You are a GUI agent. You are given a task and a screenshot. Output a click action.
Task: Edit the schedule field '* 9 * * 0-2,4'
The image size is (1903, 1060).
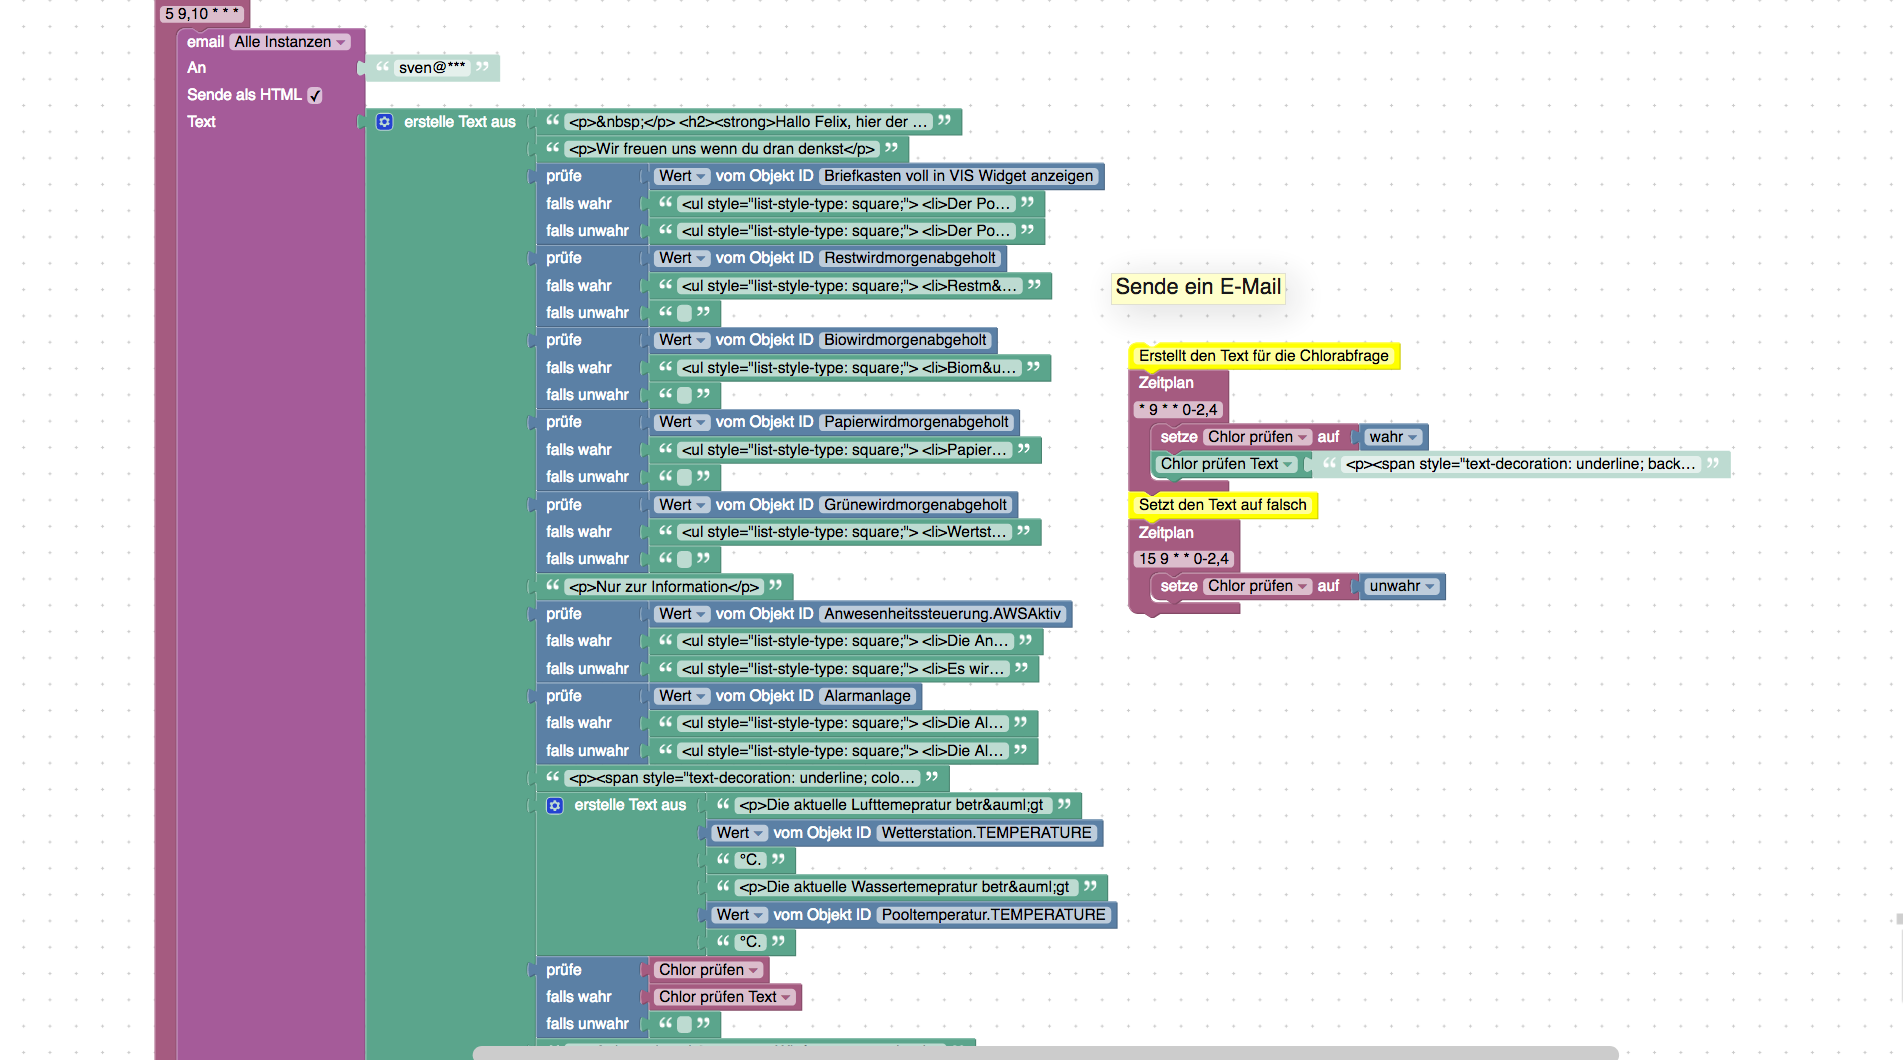pyautogui.click(x=1178, y=410)
